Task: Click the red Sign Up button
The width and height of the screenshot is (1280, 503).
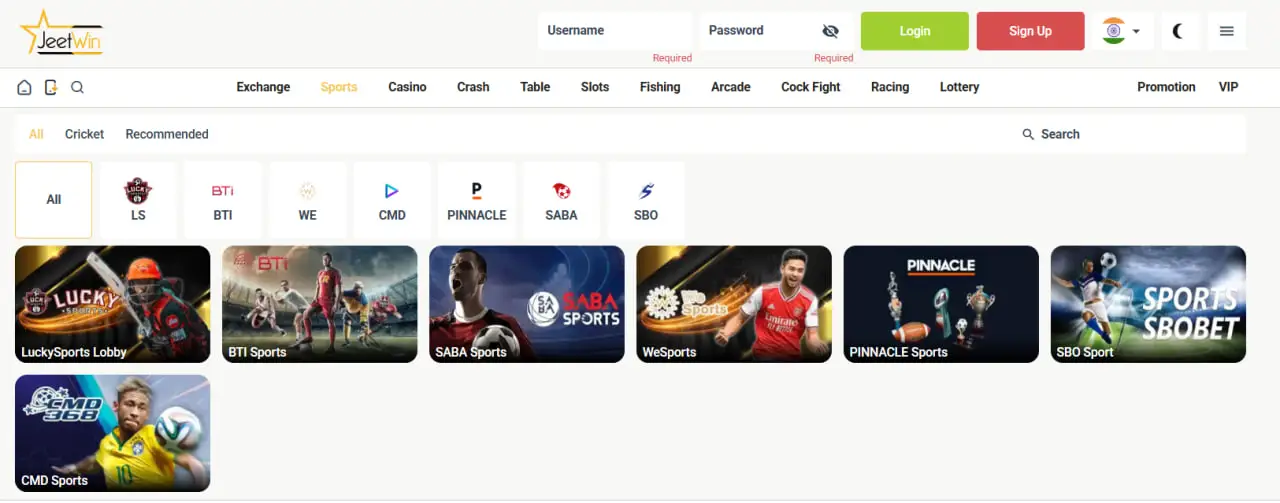Action: click(1030, 31)
